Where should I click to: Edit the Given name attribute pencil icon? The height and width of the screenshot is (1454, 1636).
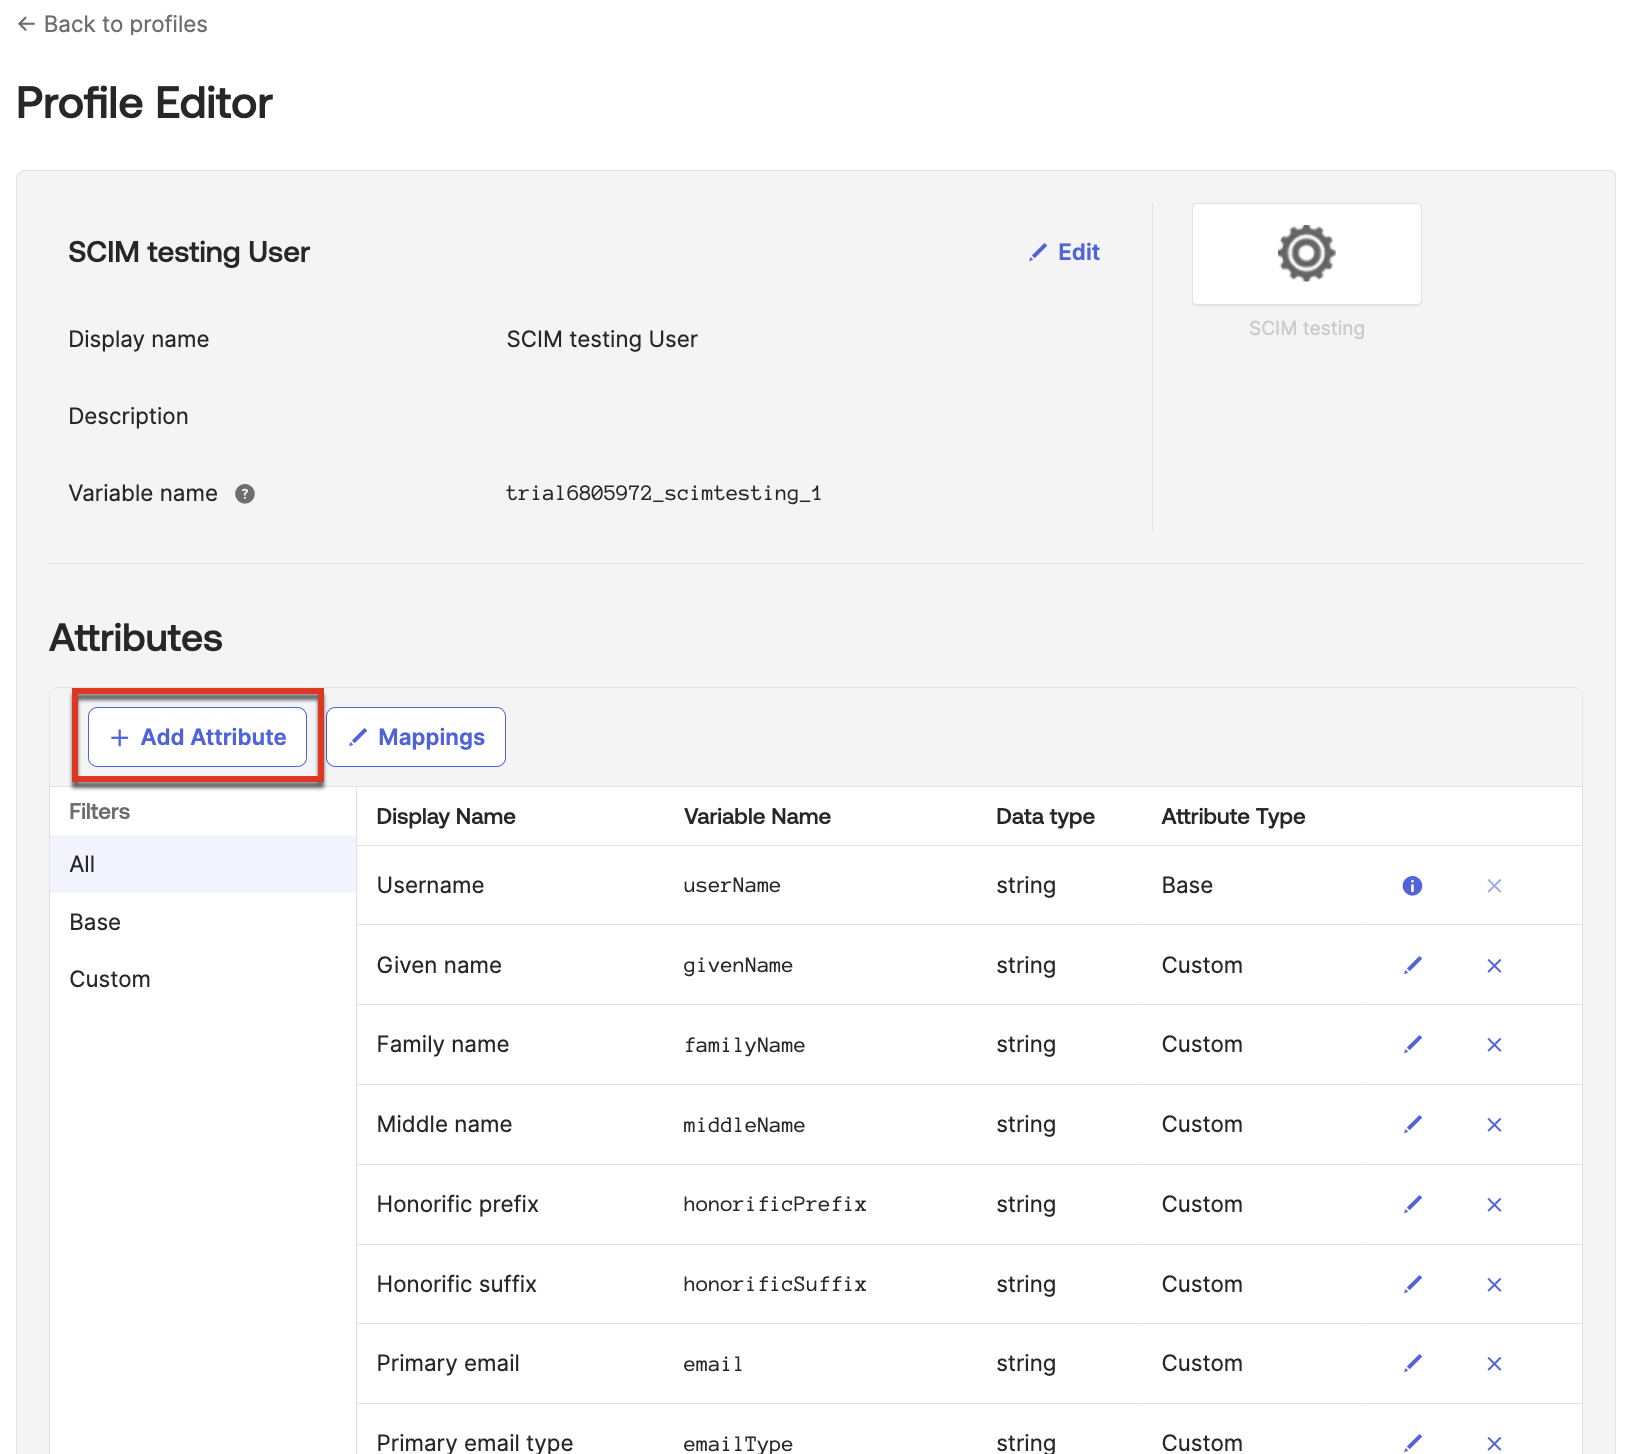click(x=1412, y=965)
